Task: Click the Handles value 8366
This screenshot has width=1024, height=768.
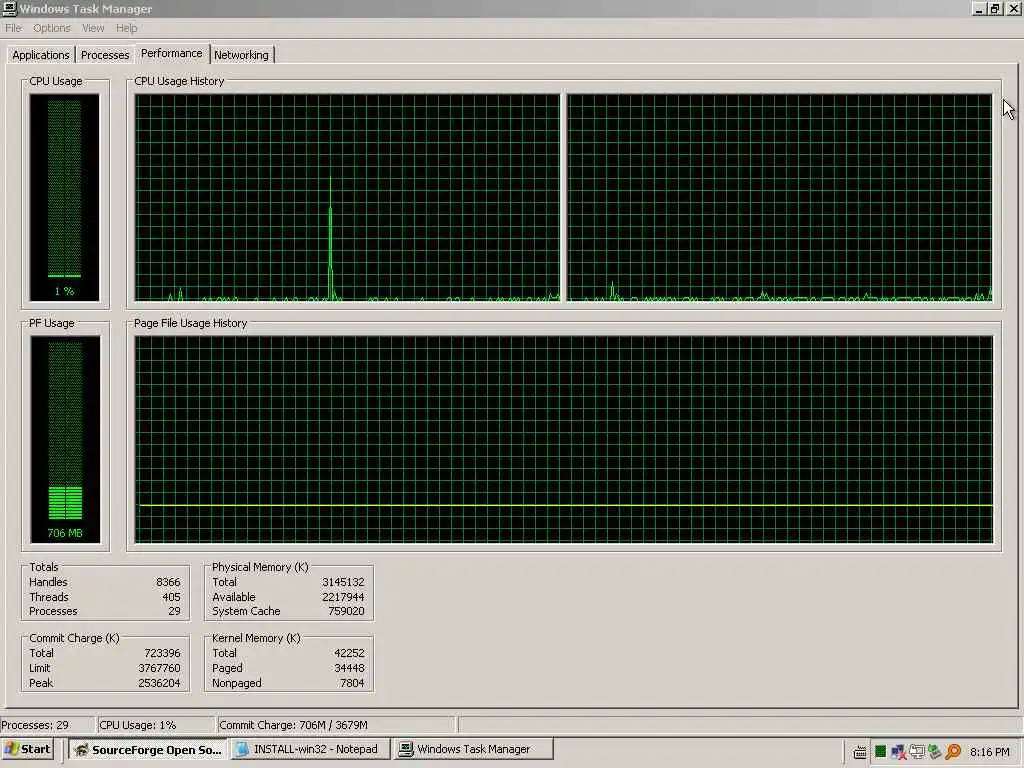Action: 168,582
